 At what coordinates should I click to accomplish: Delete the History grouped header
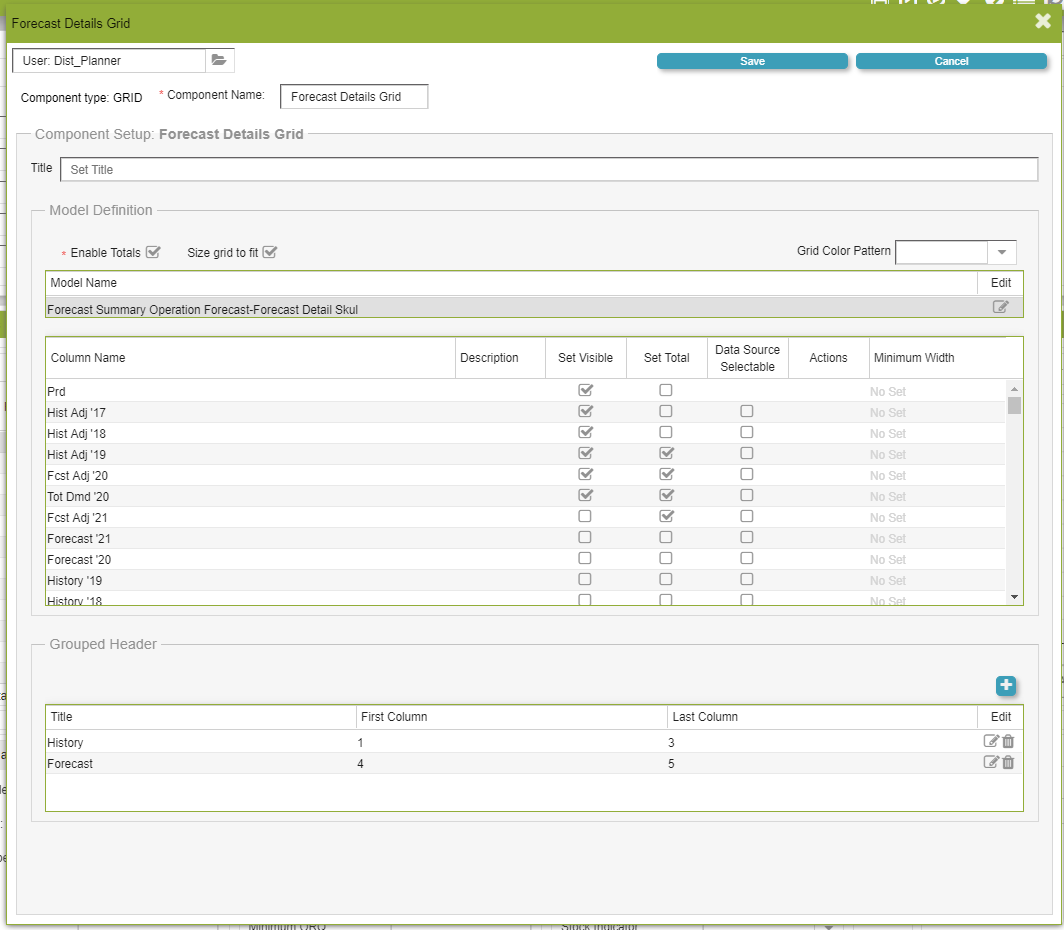[1008, 741]
